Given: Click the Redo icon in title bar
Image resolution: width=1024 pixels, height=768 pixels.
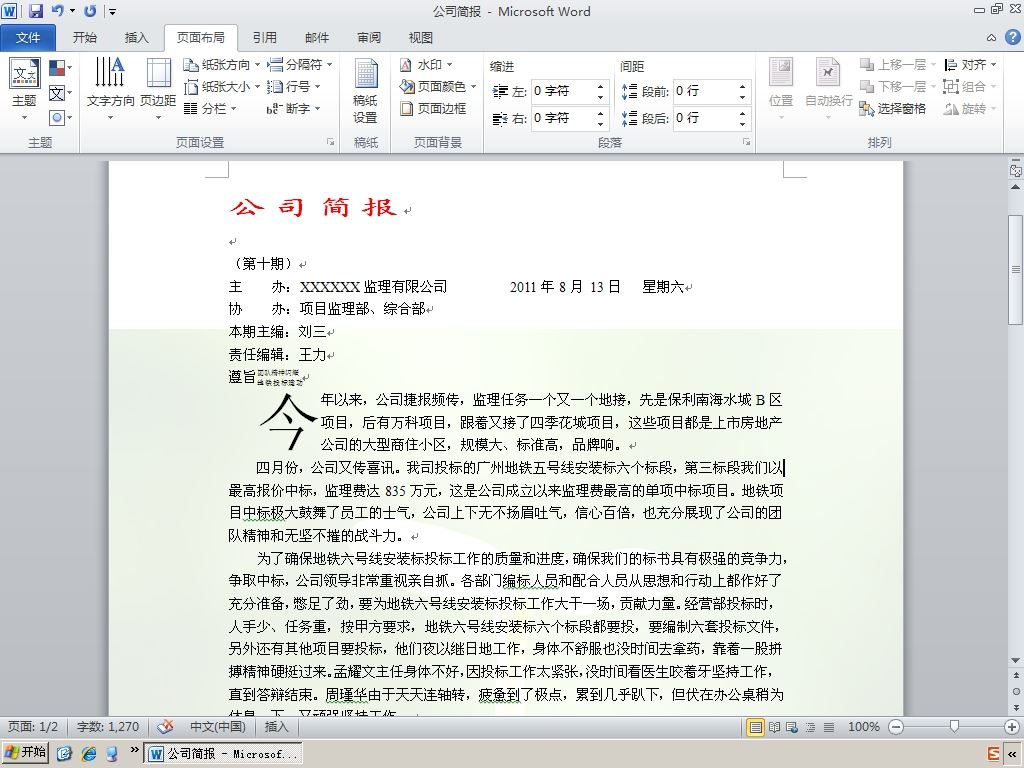Looking at the screenshot, I should (x=90, y=10).
